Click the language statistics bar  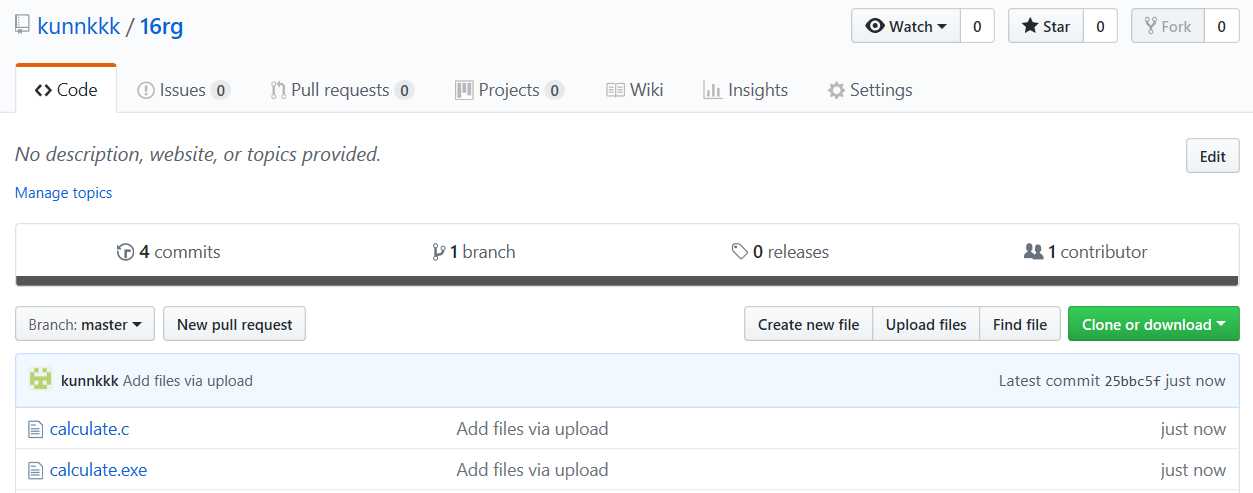pyautogui.click(x=627, y=281)
